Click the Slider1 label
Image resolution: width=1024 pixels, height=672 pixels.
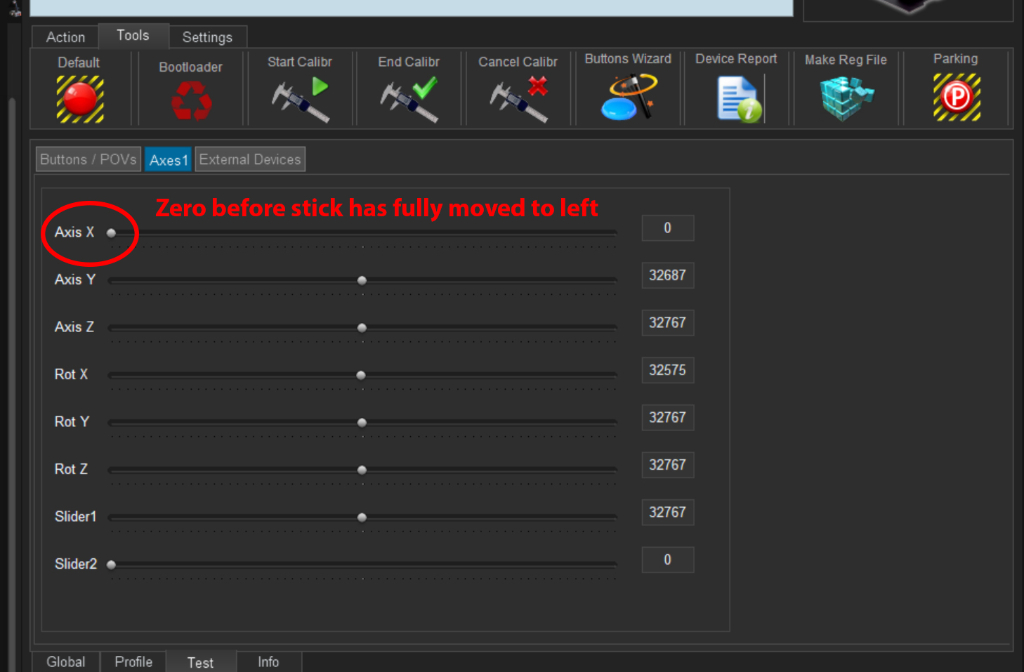coord(75,517)
